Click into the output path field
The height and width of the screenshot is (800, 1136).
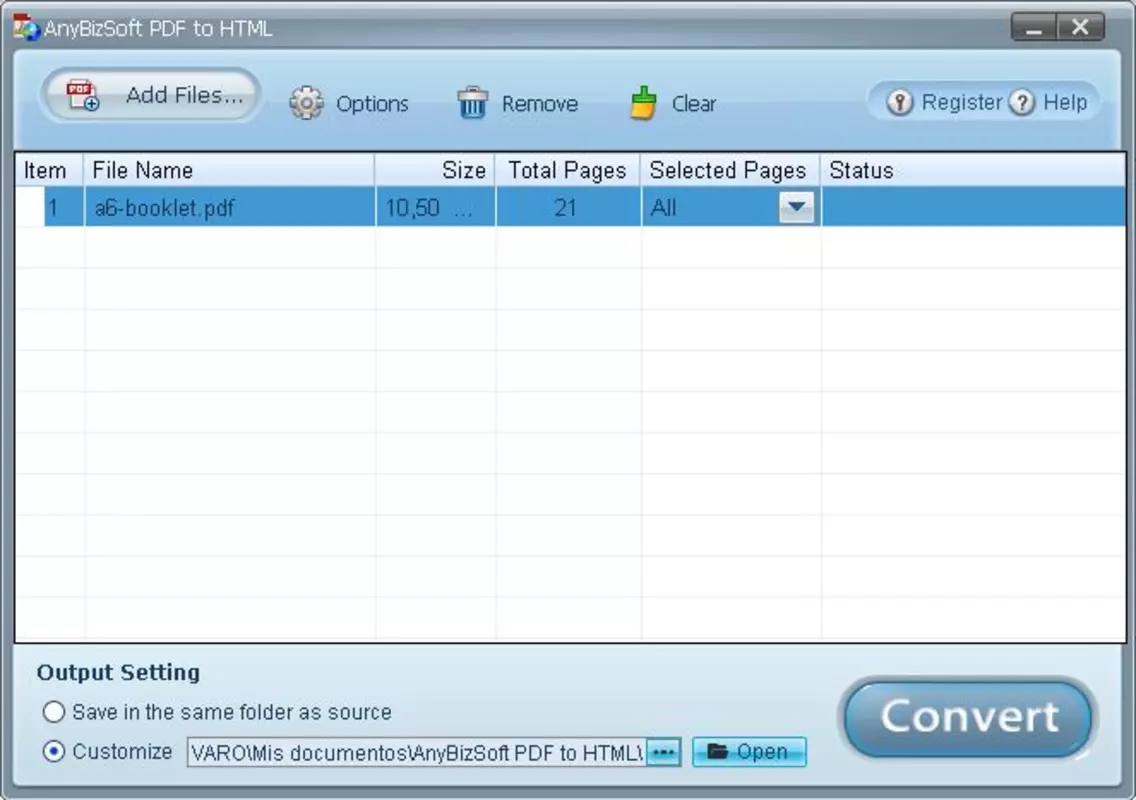(x=417, y=752)
